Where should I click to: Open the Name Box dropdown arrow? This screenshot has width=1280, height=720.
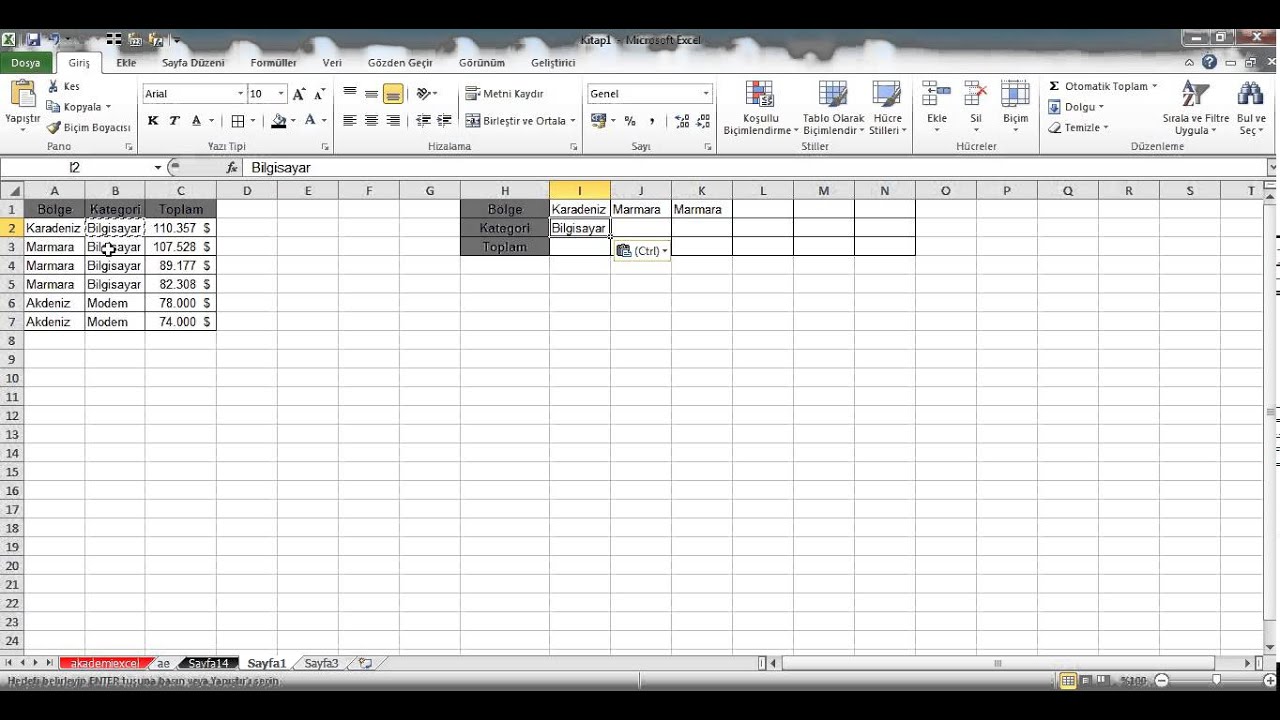click(157, 168)
